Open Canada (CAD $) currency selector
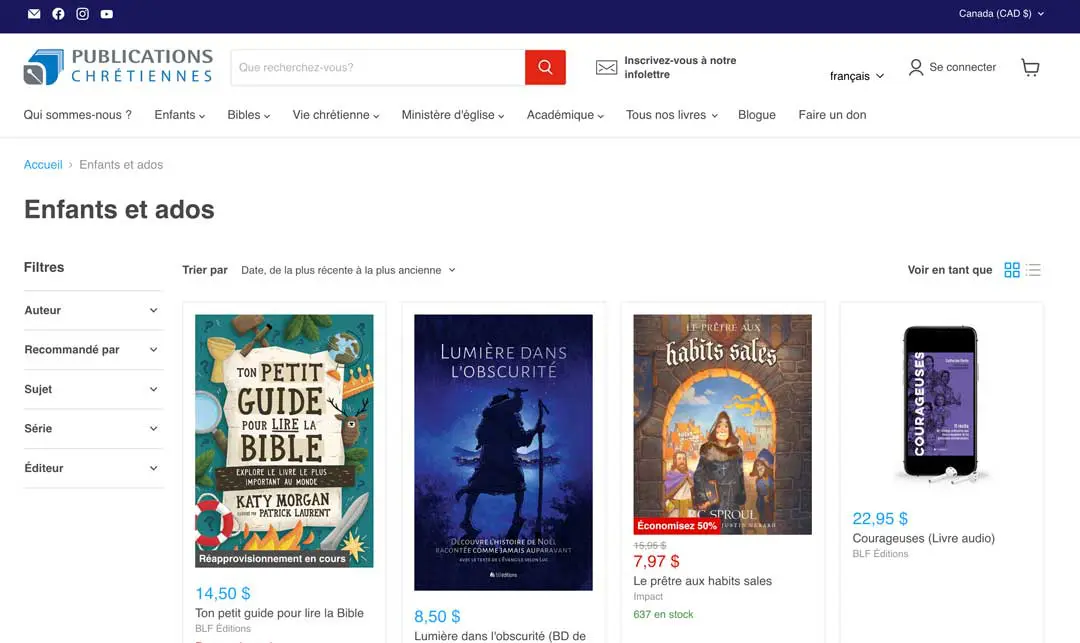1080x643 pixels. coord(1001,14)
